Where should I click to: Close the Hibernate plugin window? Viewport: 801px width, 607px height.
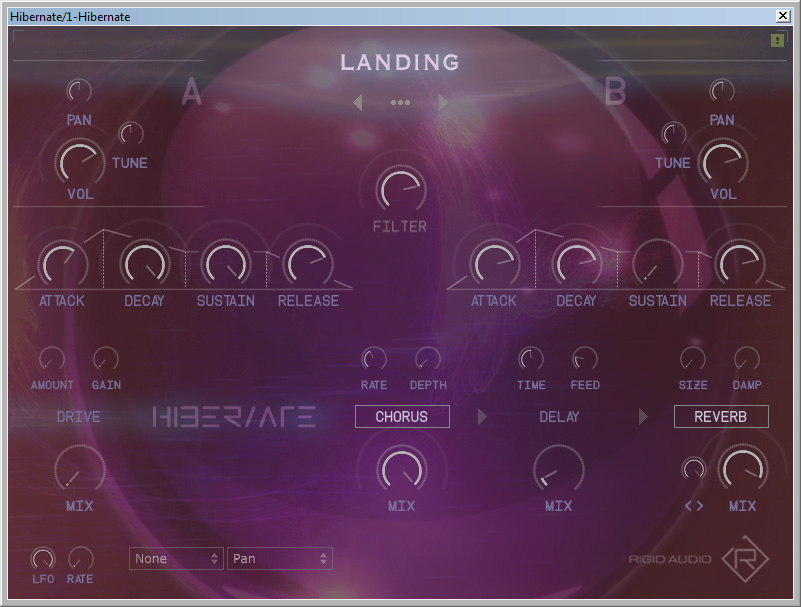pos(783,16)
